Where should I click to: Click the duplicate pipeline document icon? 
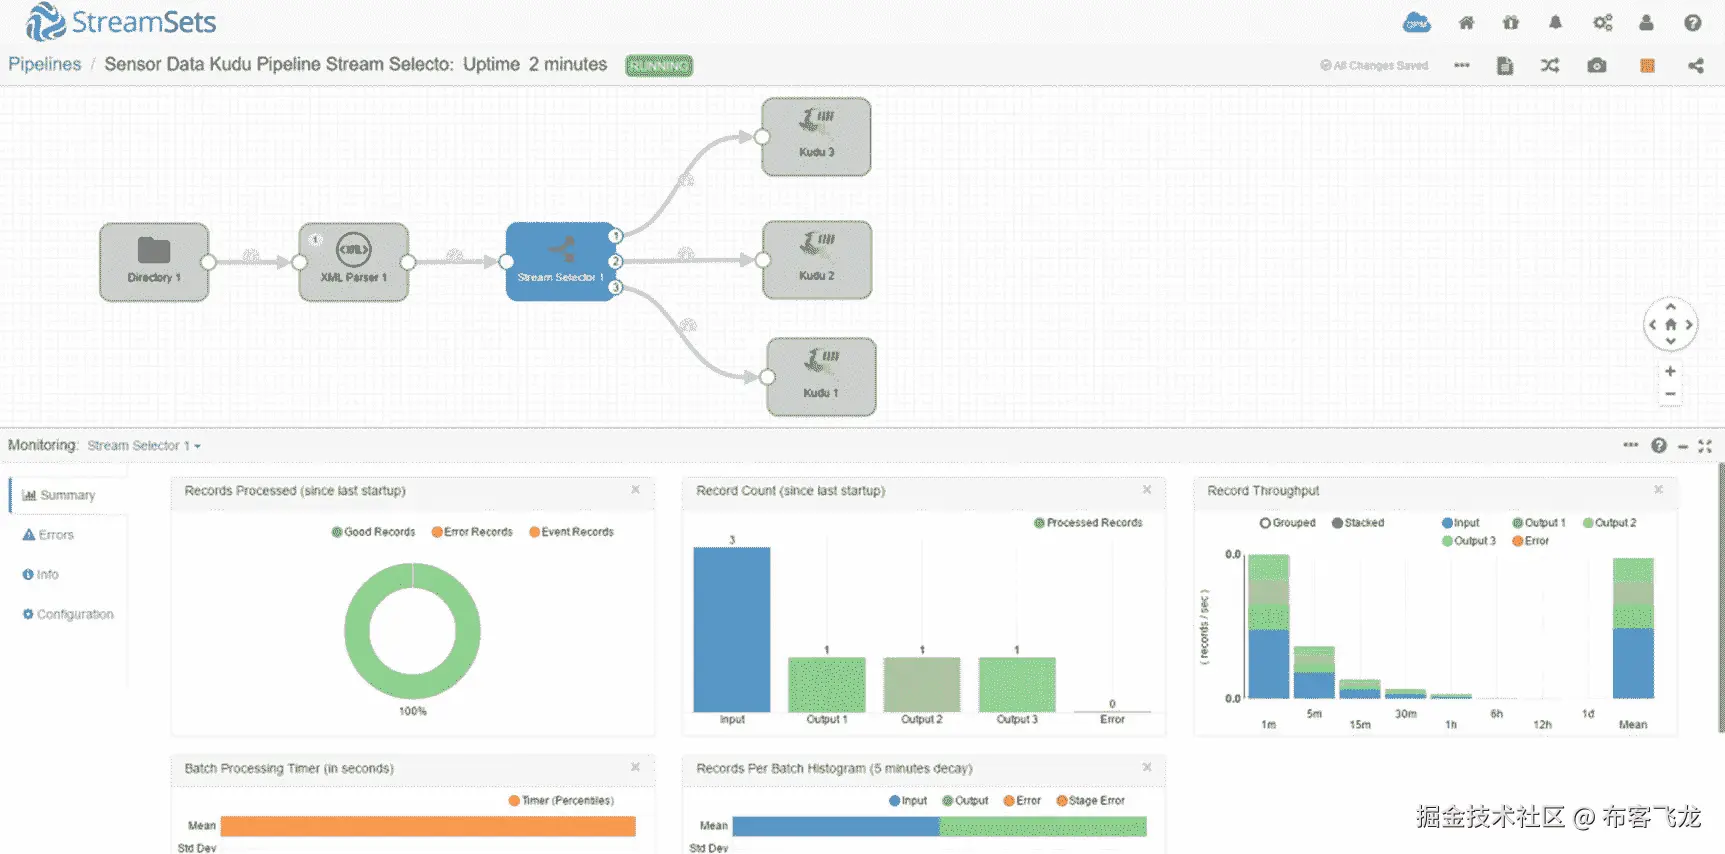[x=1505, y=66]
